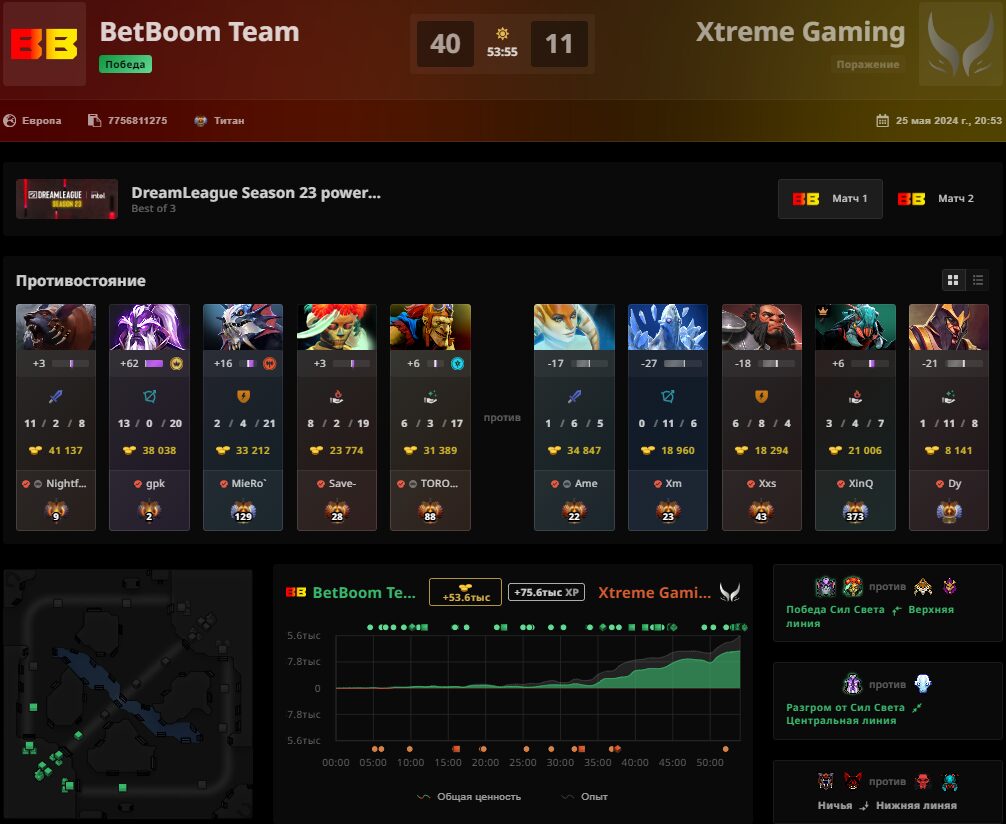Open the DreamLeague Season 23 tournament link
This screenshot has height=824, width=1006.
(x=256, y=193)
